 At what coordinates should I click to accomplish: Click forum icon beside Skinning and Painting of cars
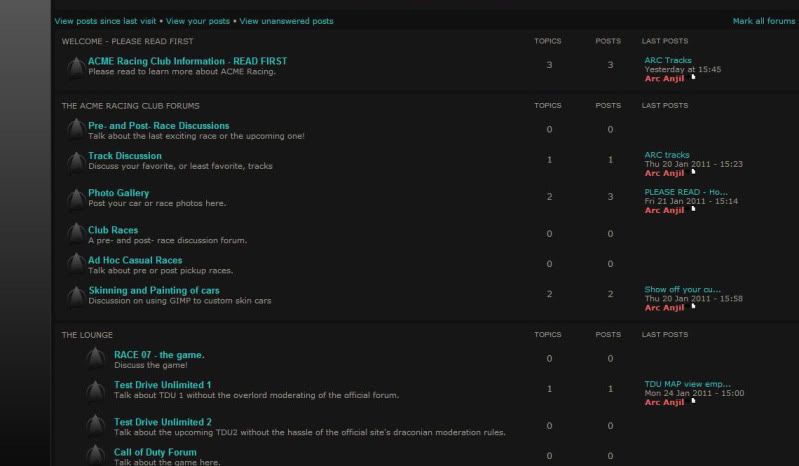pyautogui.click(x=74, y=295)
